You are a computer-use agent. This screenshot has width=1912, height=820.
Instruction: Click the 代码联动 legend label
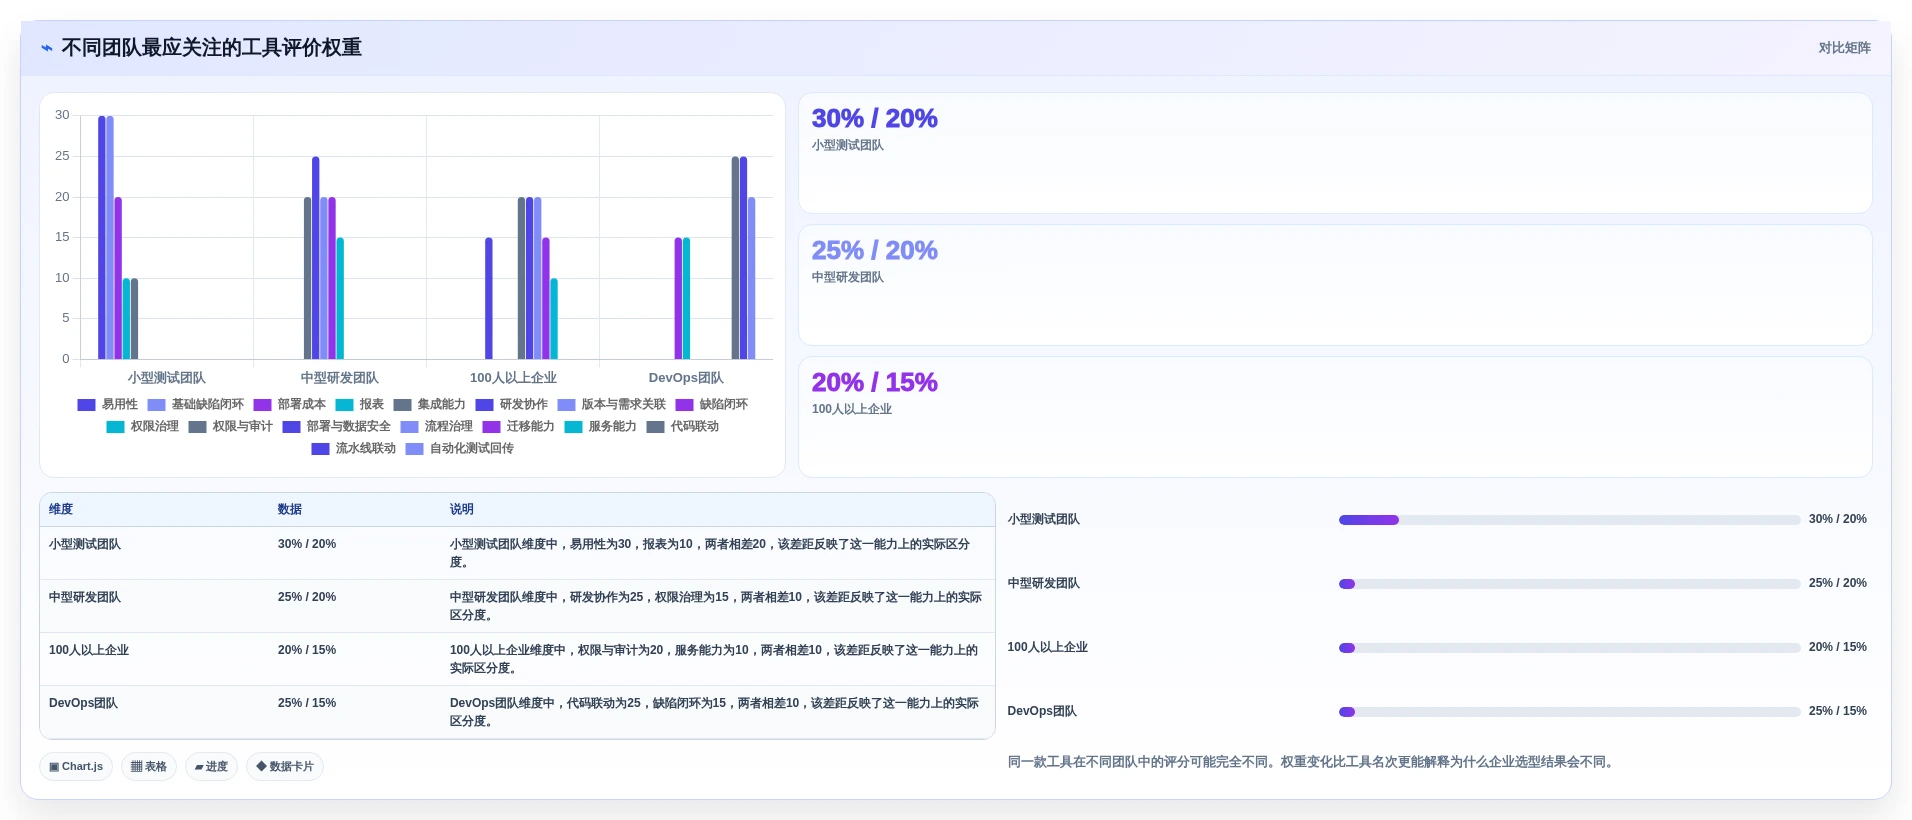click(694, 427)
